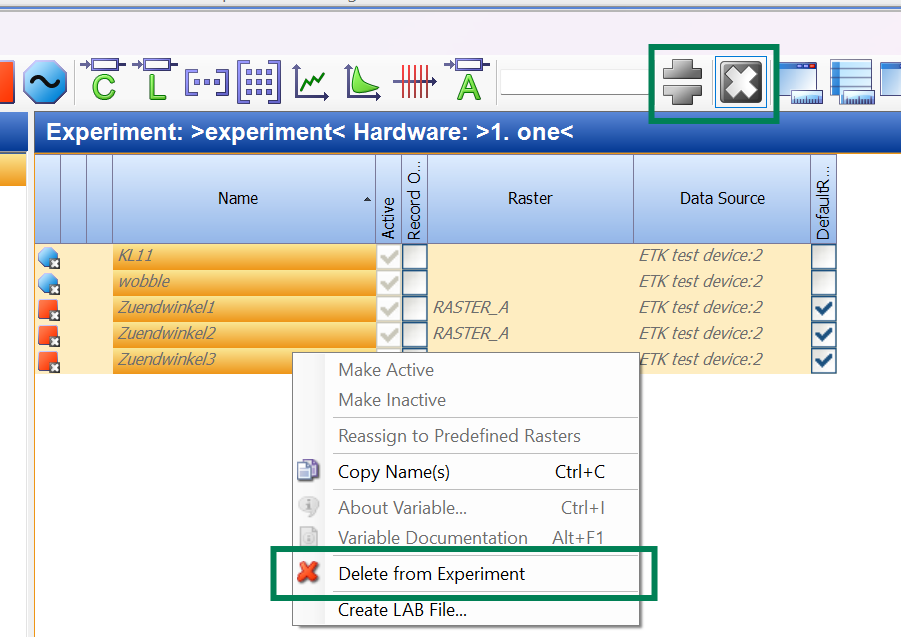Click the Data Source column header
The image size is (901, 637).
point(722,198)
